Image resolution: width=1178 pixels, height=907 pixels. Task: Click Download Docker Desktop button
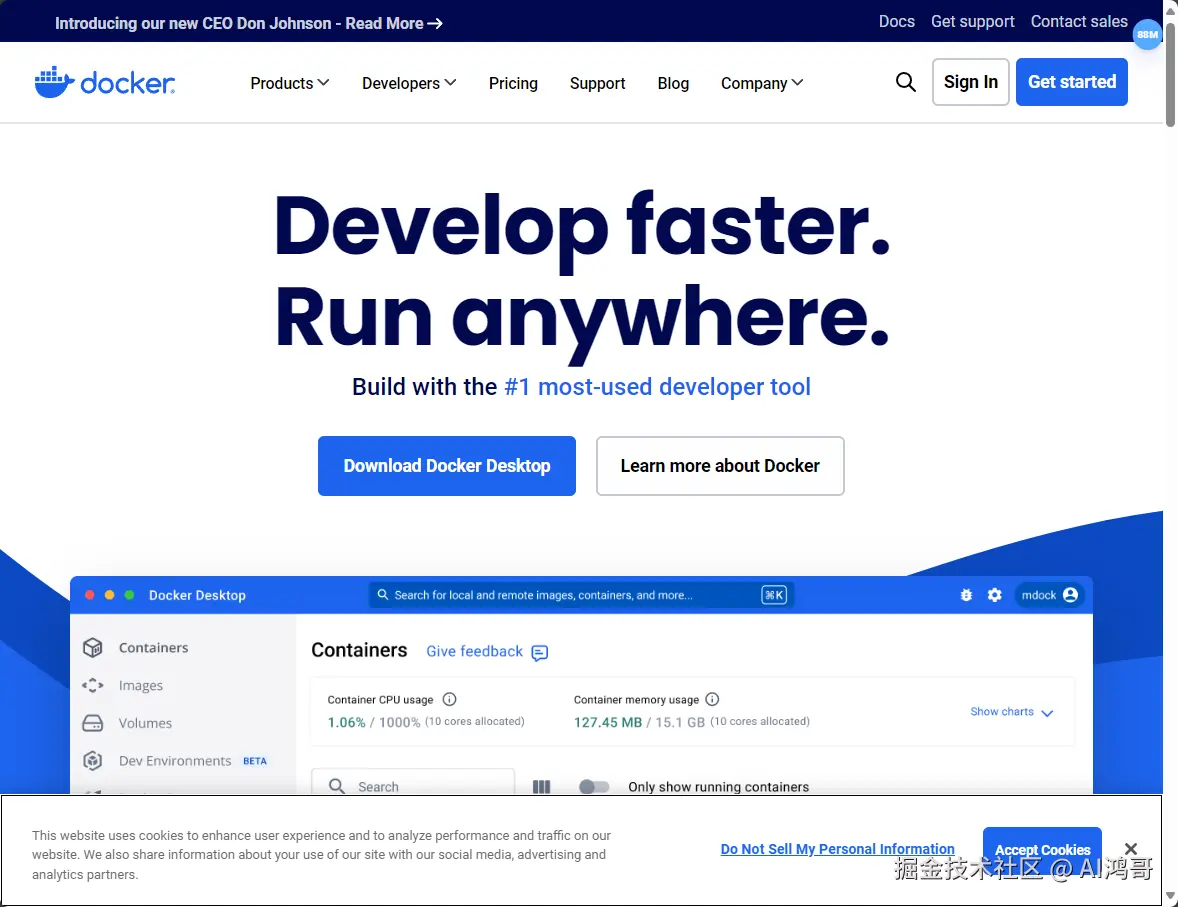[447, 466]
